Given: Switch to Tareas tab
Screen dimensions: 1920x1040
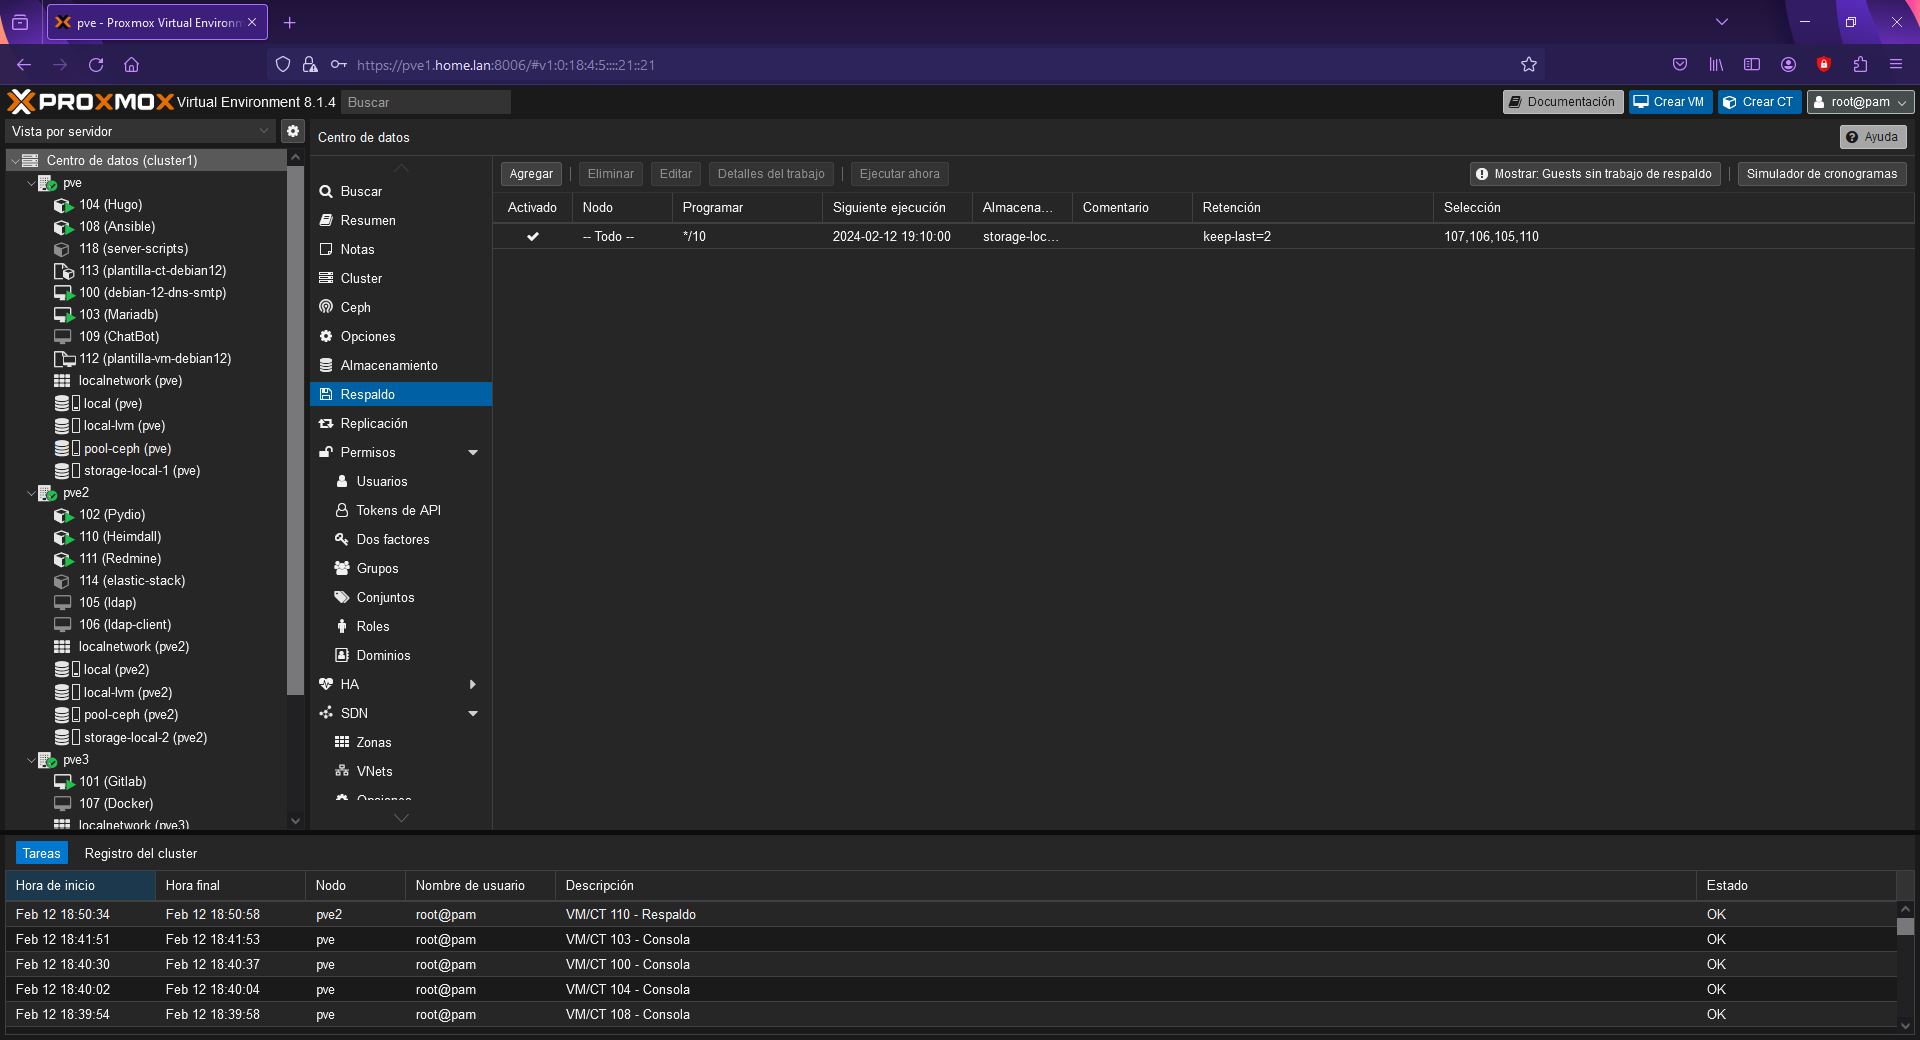Looking at the screenshot, I should tap(42, 853).
